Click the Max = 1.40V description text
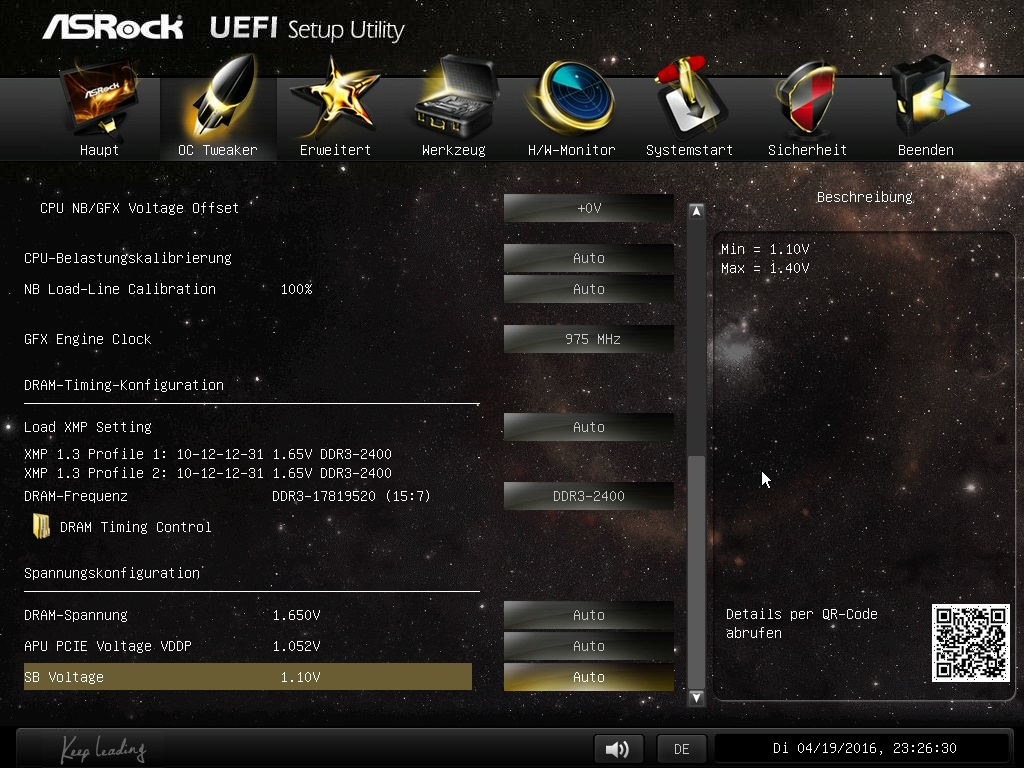1024x768 pixels. pos(765,268)
